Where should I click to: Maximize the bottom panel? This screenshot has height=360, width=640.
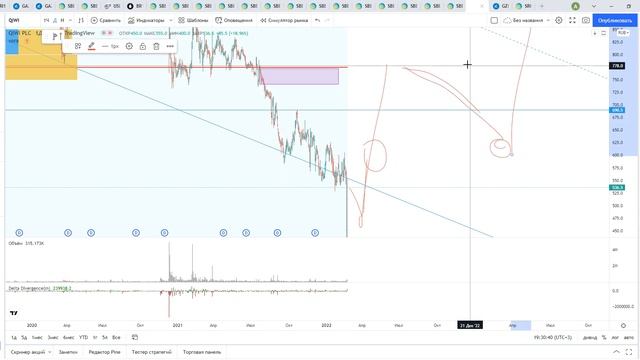pyautogui.click(x=629, y=352)
